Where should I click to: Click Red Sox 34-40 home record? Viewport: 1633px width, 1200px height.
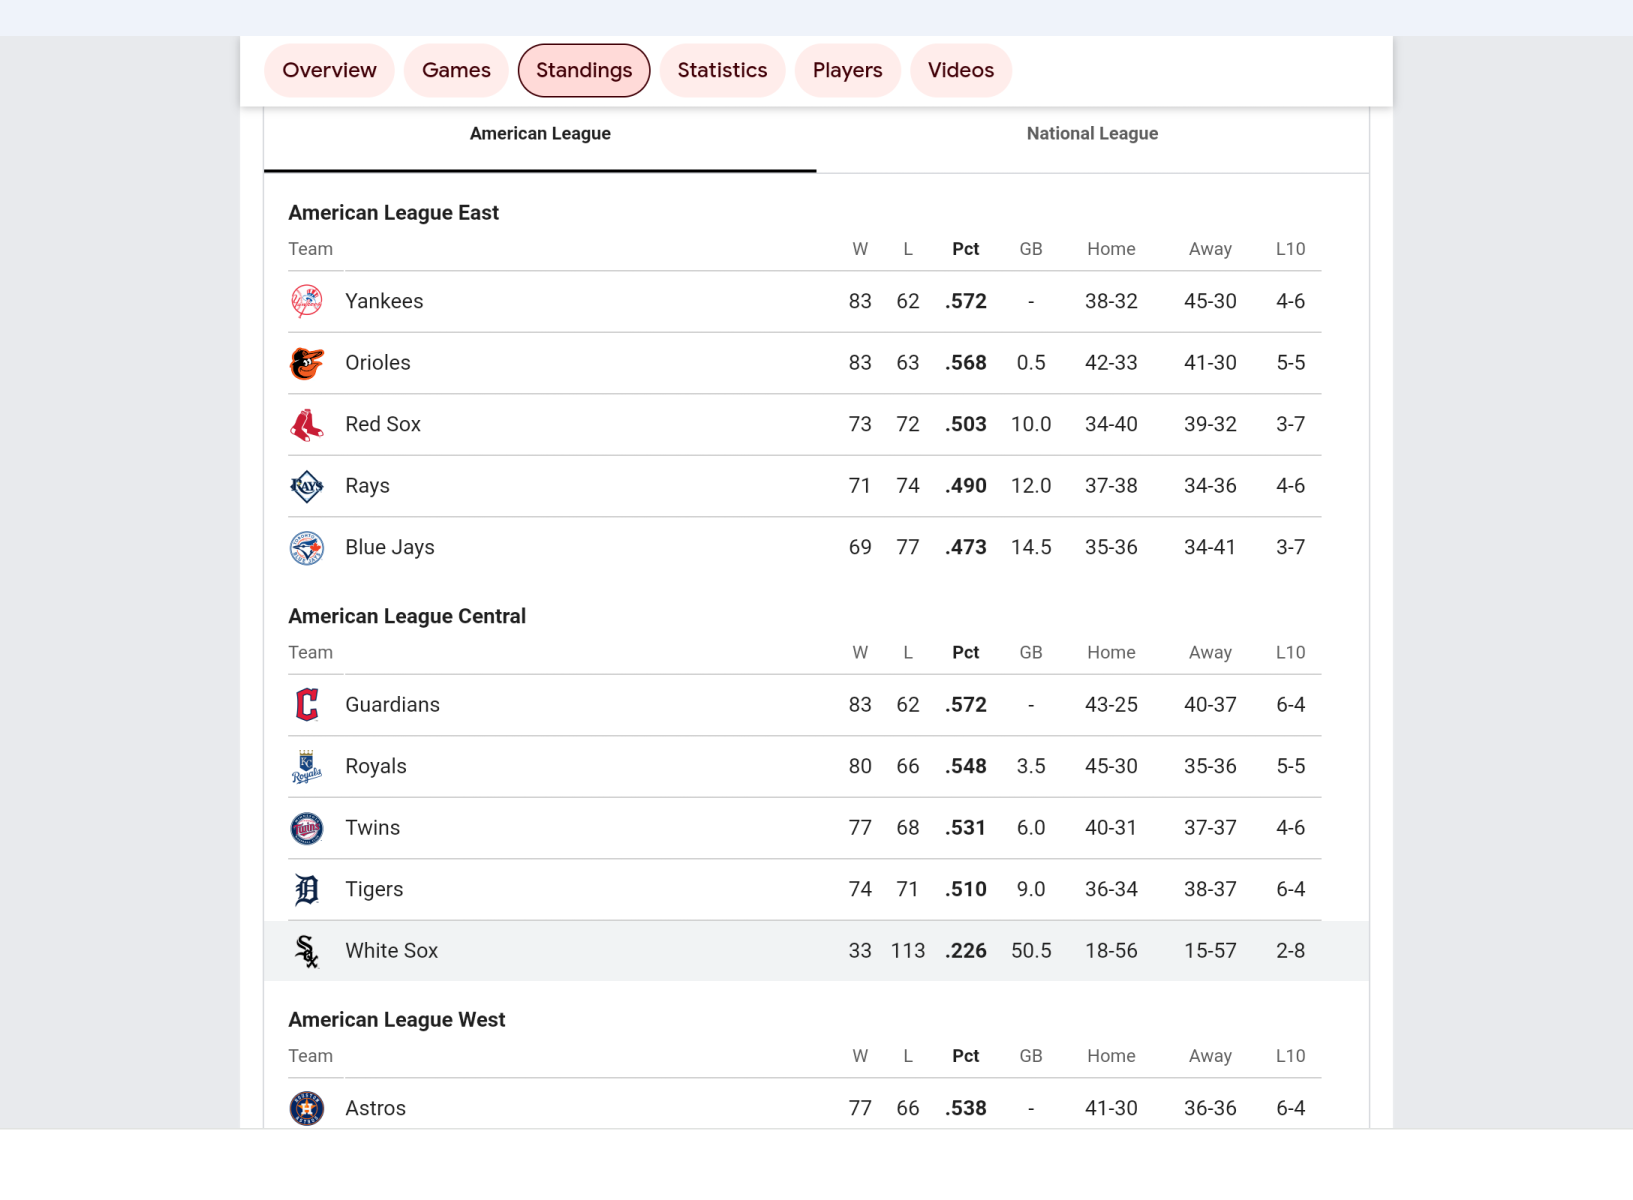[1111, 424]
